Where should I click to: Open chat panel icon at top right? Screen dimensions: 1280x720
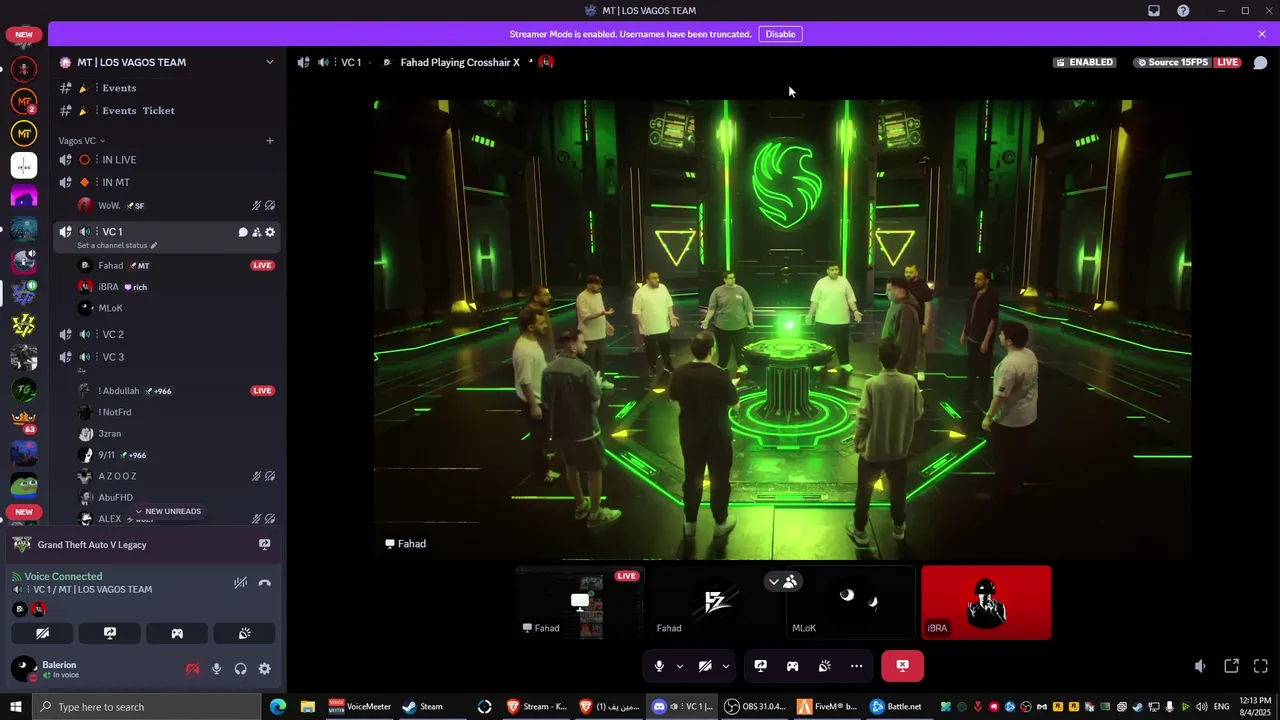coord(1260,62)
